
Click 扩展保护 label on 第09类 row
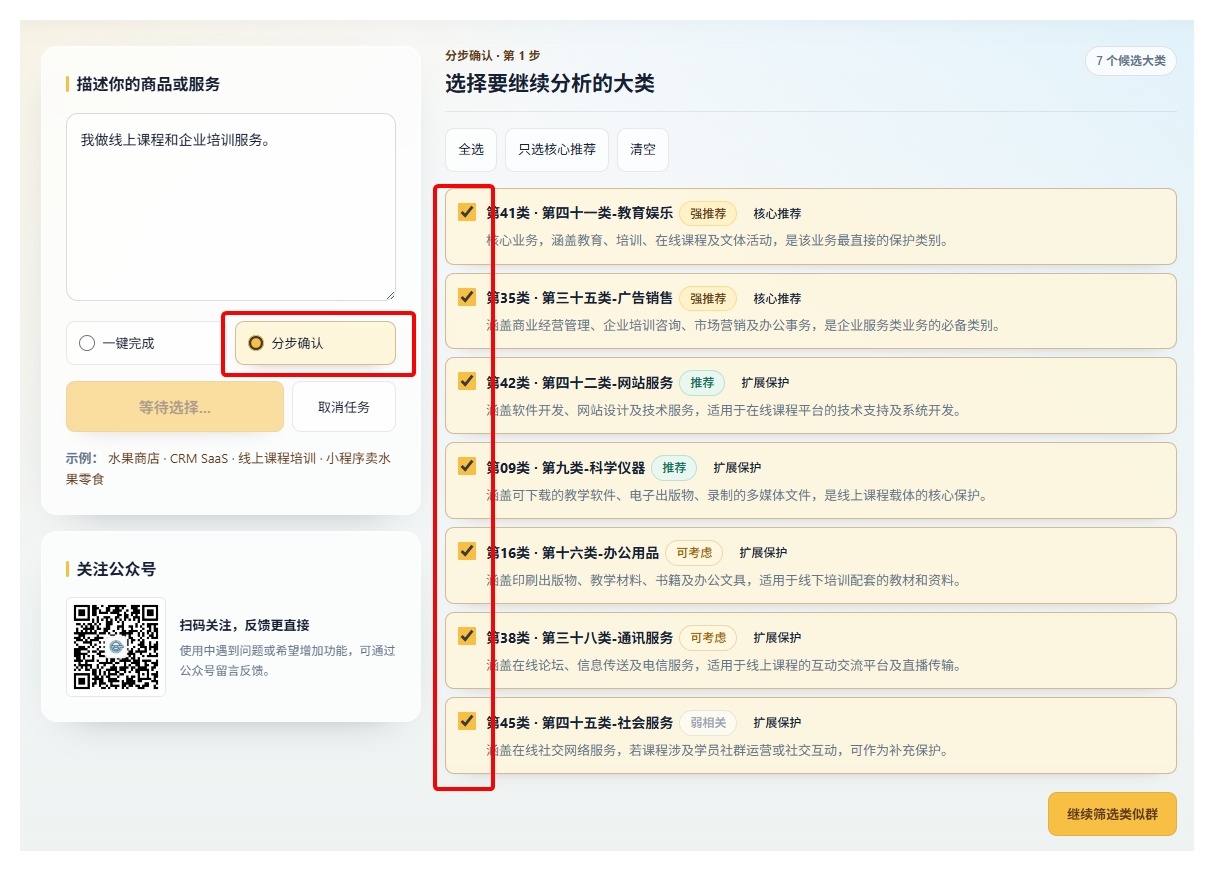tap(737, 468)
